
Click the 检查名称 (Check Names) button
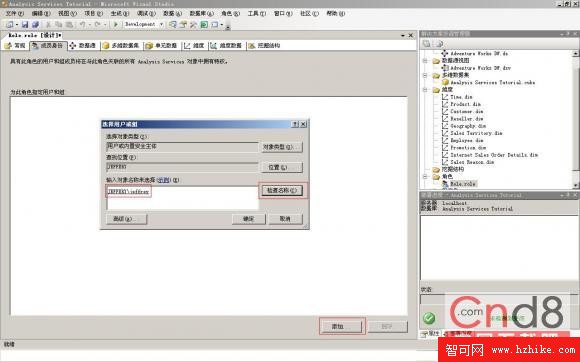(282, 190)
